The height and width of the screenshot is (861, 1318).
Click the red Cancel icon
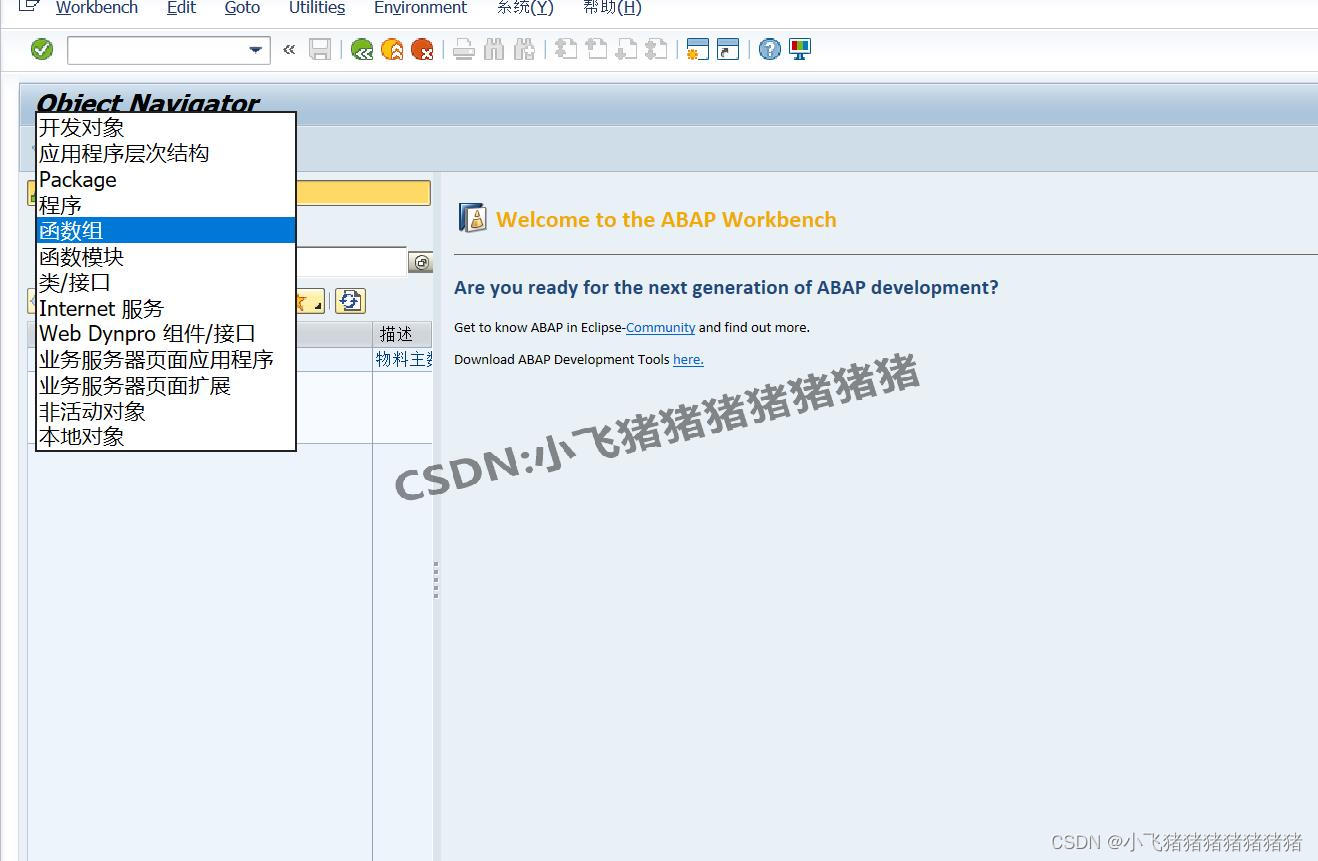422,49
